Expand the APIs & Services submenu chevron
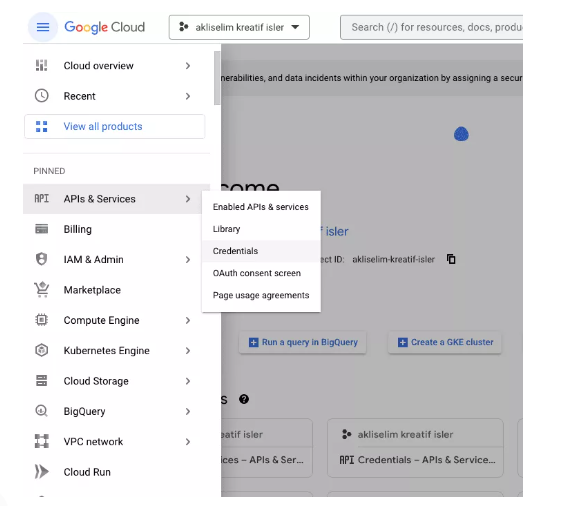561x506 pixels. (188, 199)
